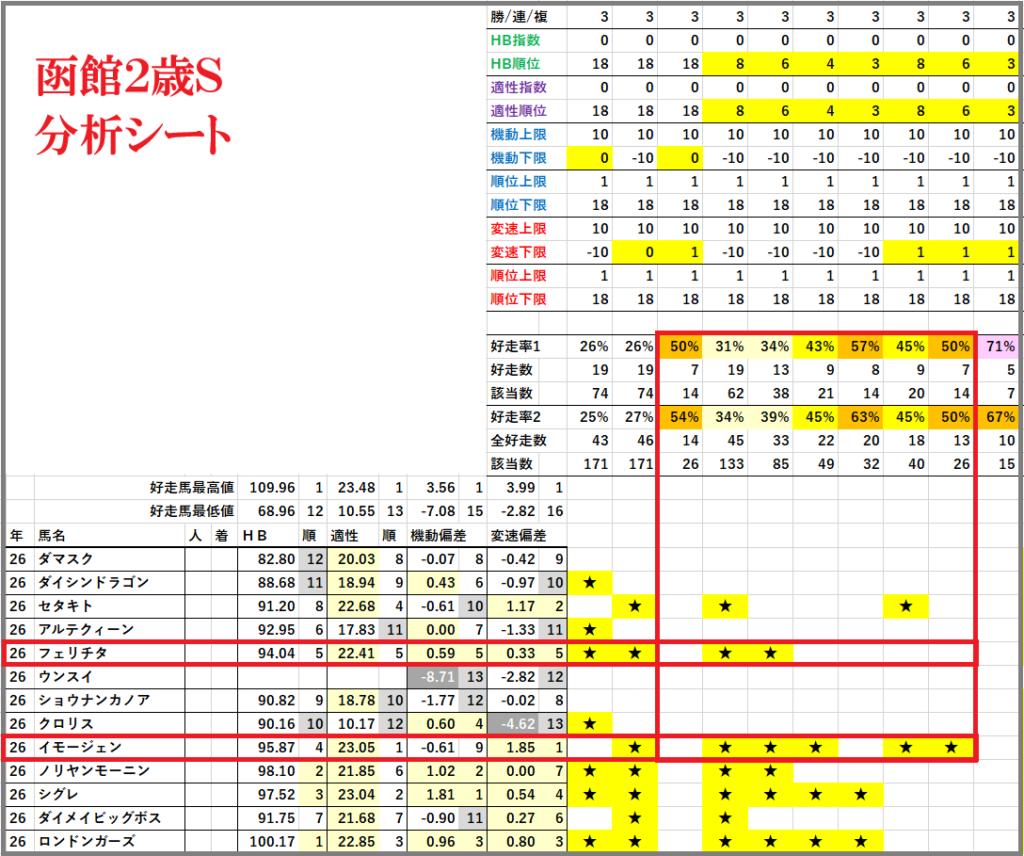Select horse name ダマスク
This screenshot has width=1024, height=856.
[x=65, y=559]
